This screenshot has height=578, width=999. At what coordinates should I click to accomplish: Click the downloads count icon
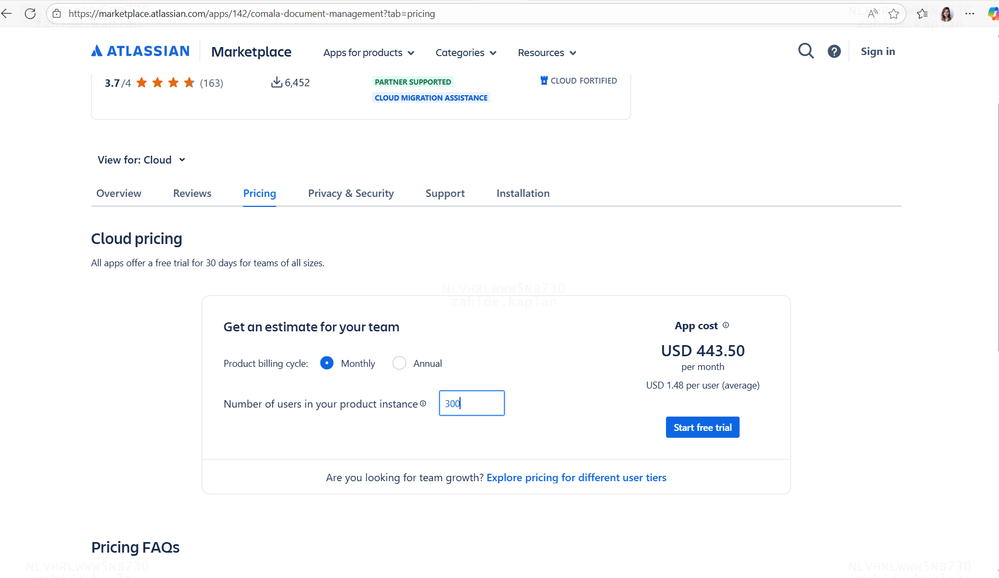(x=277, y=82)
